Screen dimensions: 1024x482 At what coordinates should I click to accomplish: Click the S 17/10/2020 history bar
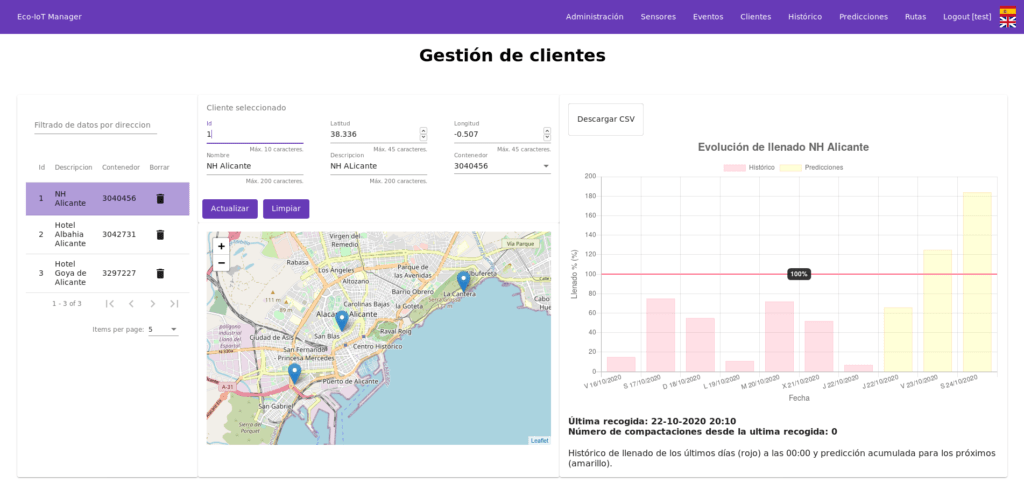click(x=660, y=335)
